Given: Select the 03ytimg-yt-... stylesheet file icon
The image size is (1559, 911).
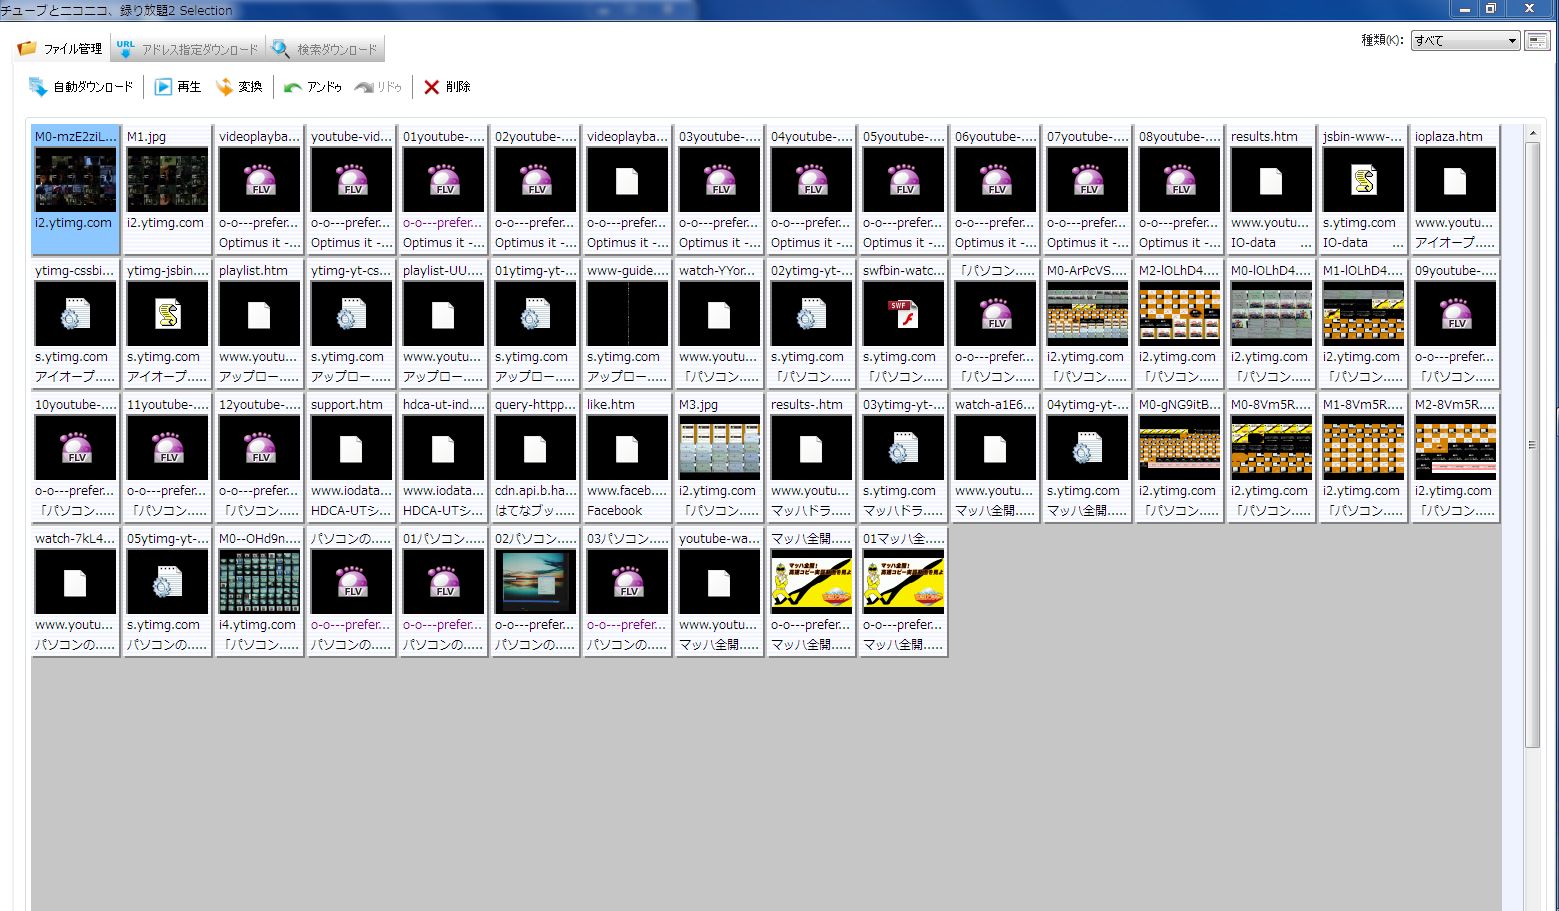Looking at the screenshot, I should tap(904, 448).
